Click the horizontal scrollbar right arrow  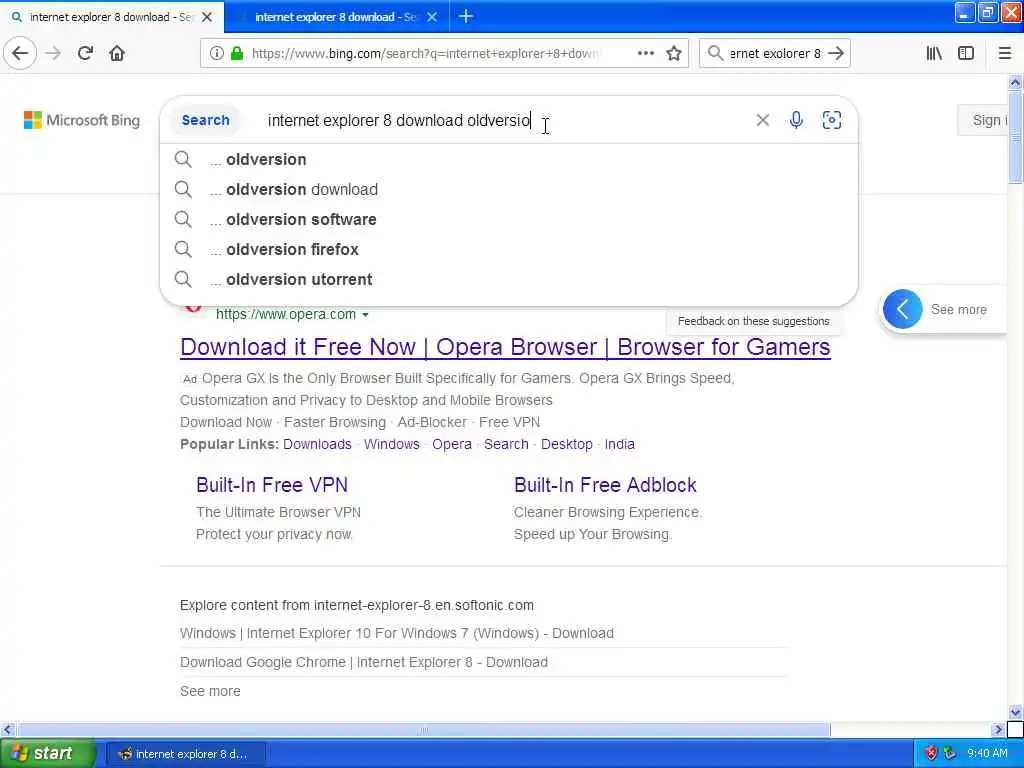(x=998, y=729)
